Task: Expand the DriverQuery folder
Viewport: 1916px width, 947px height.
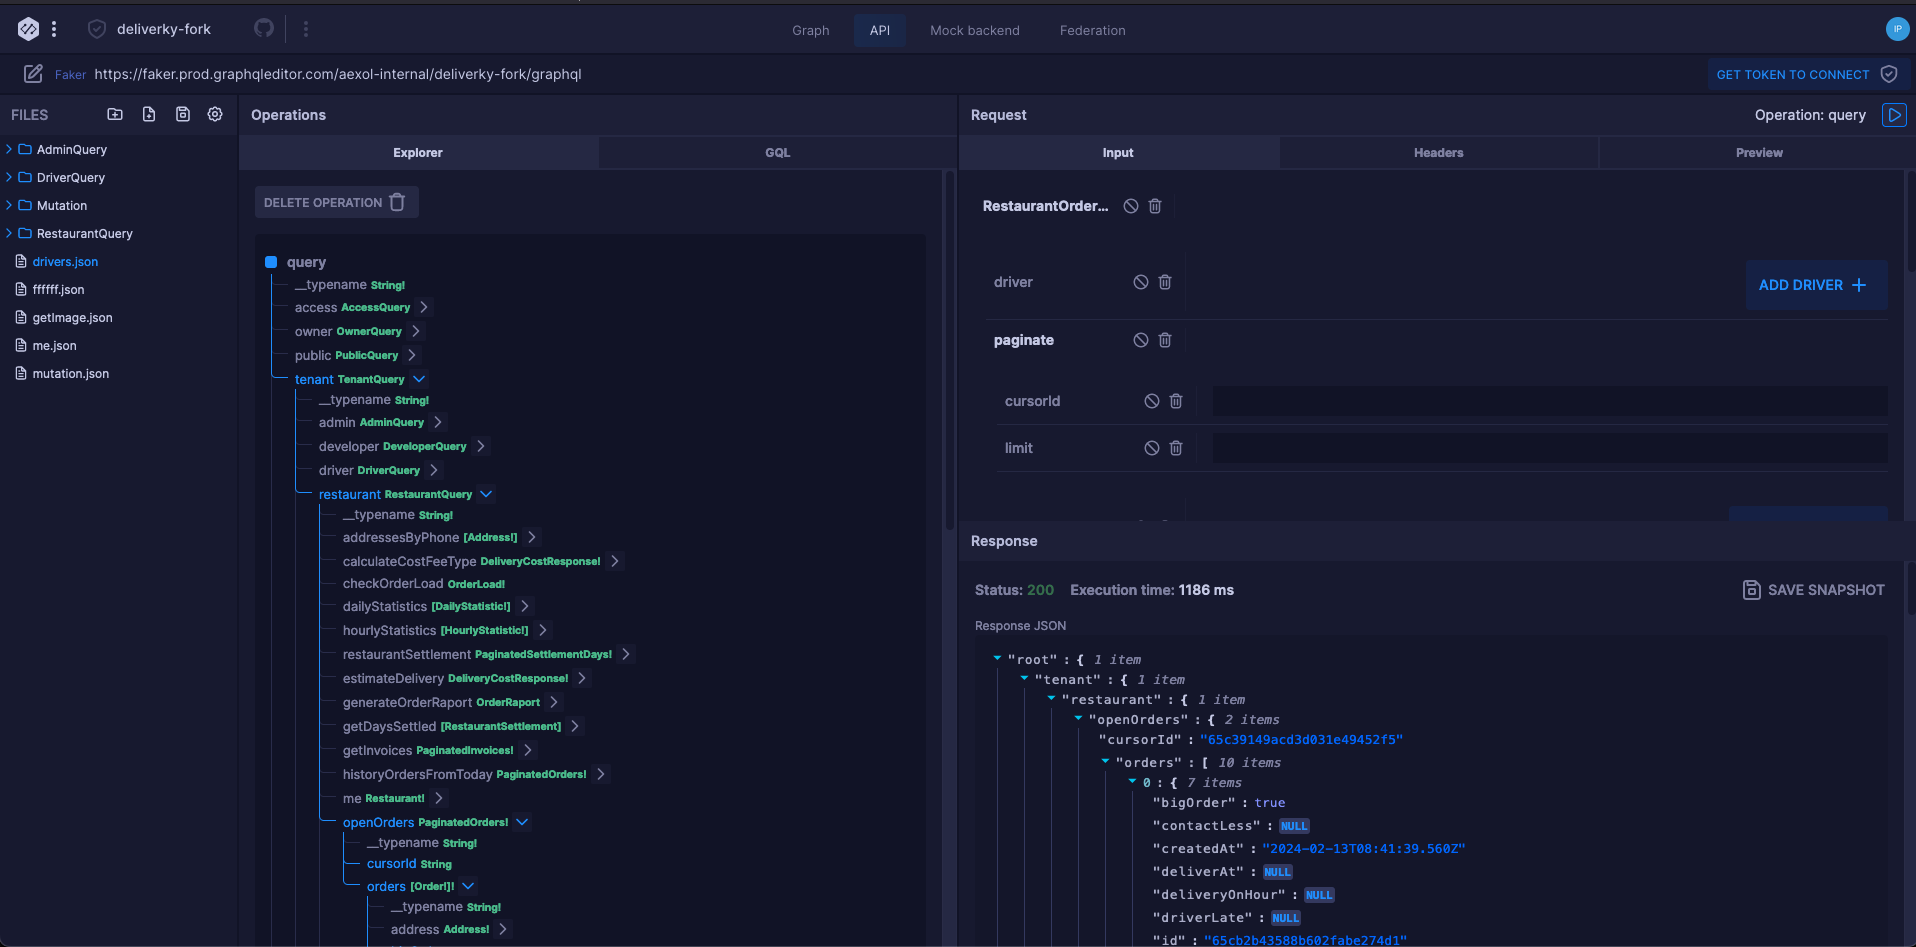Action: (x=9, y=177)
